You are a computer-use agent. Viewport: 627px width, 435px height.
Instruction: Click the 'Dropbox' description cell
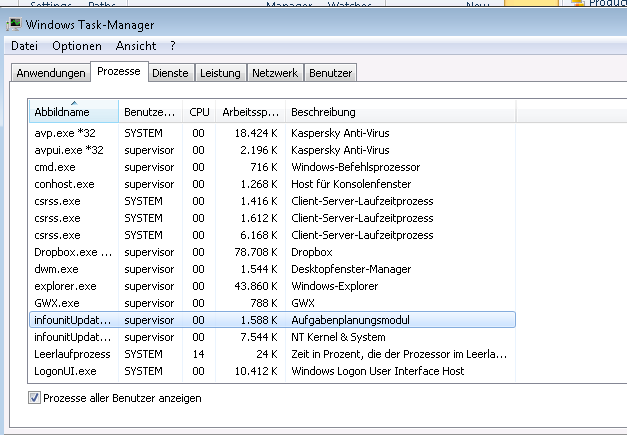[x=312, y=252]
